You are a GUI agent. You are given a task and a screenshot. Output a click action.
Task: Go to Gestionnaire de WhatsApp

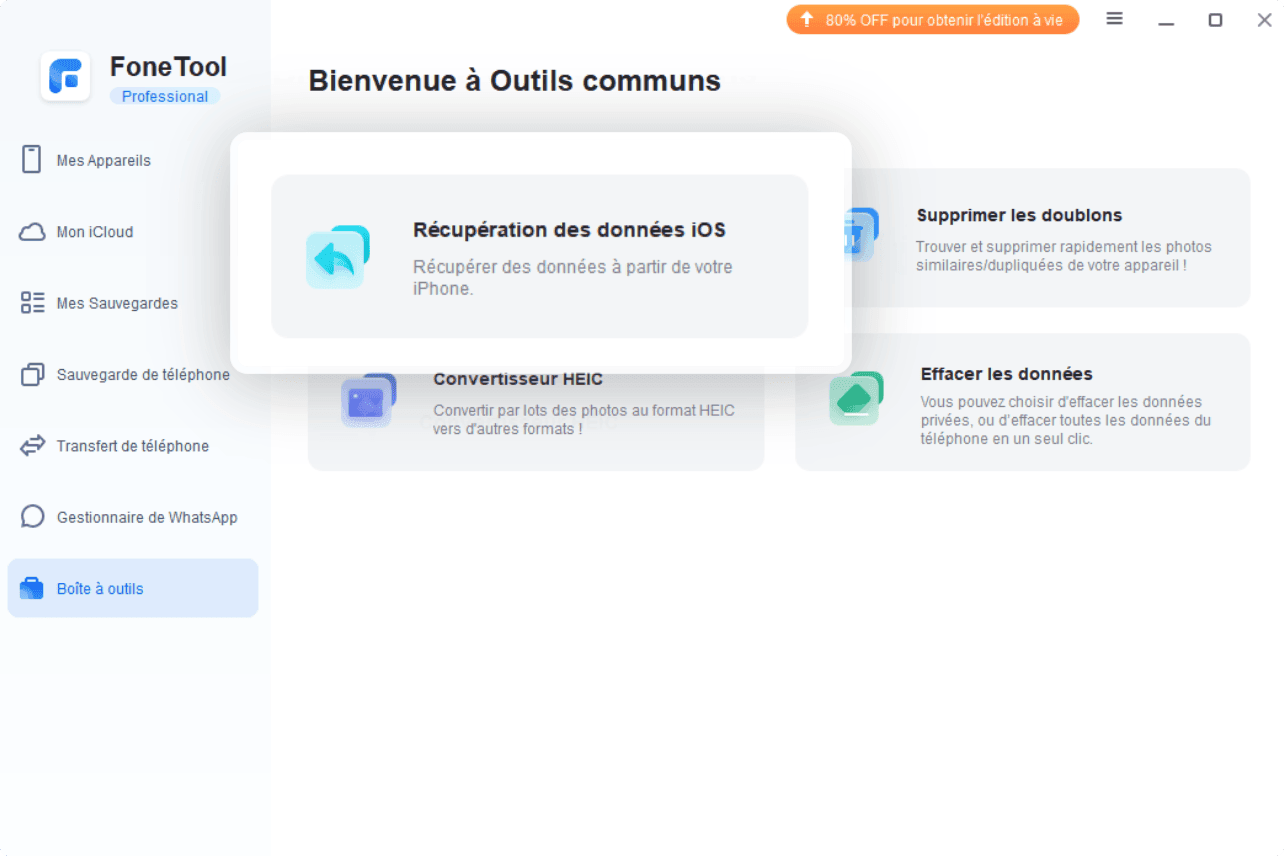147,517
